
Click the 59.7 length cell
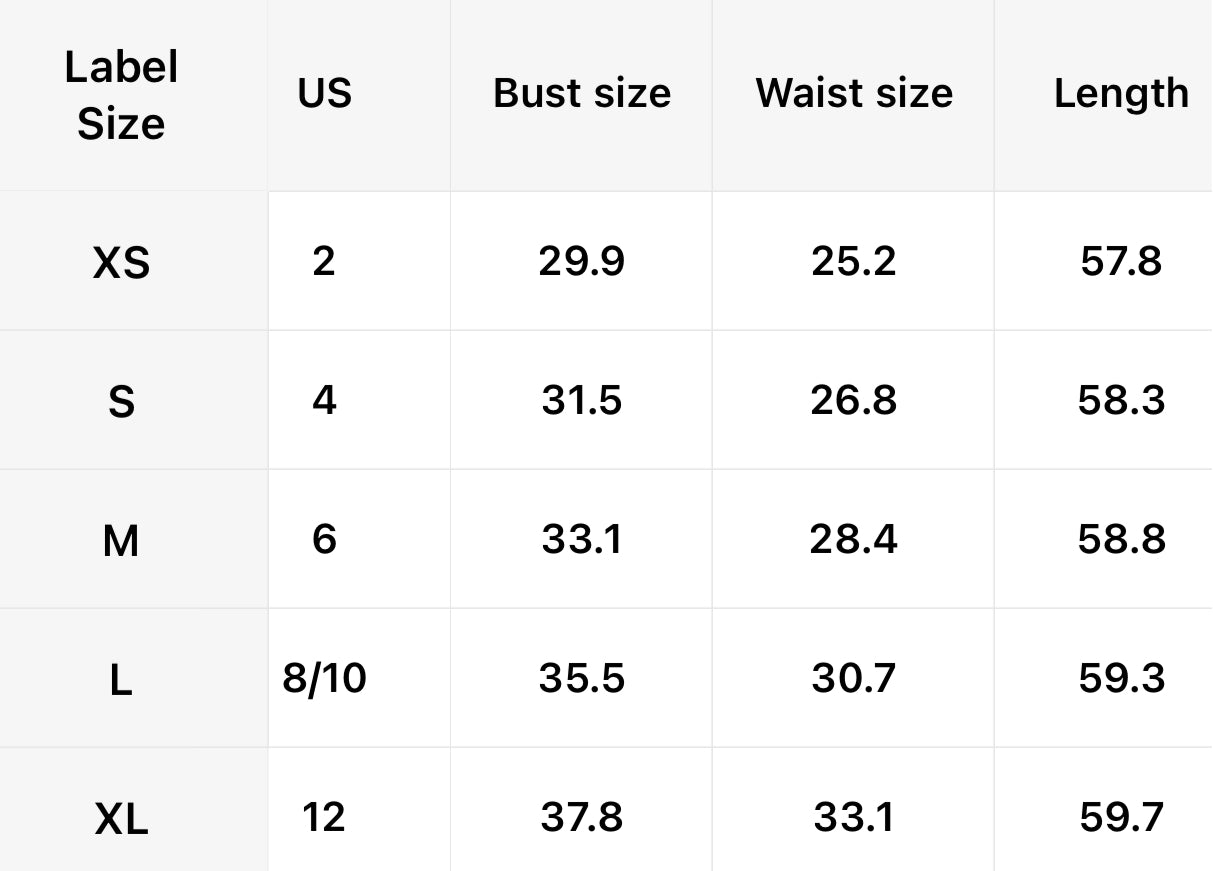(1121, 817)
